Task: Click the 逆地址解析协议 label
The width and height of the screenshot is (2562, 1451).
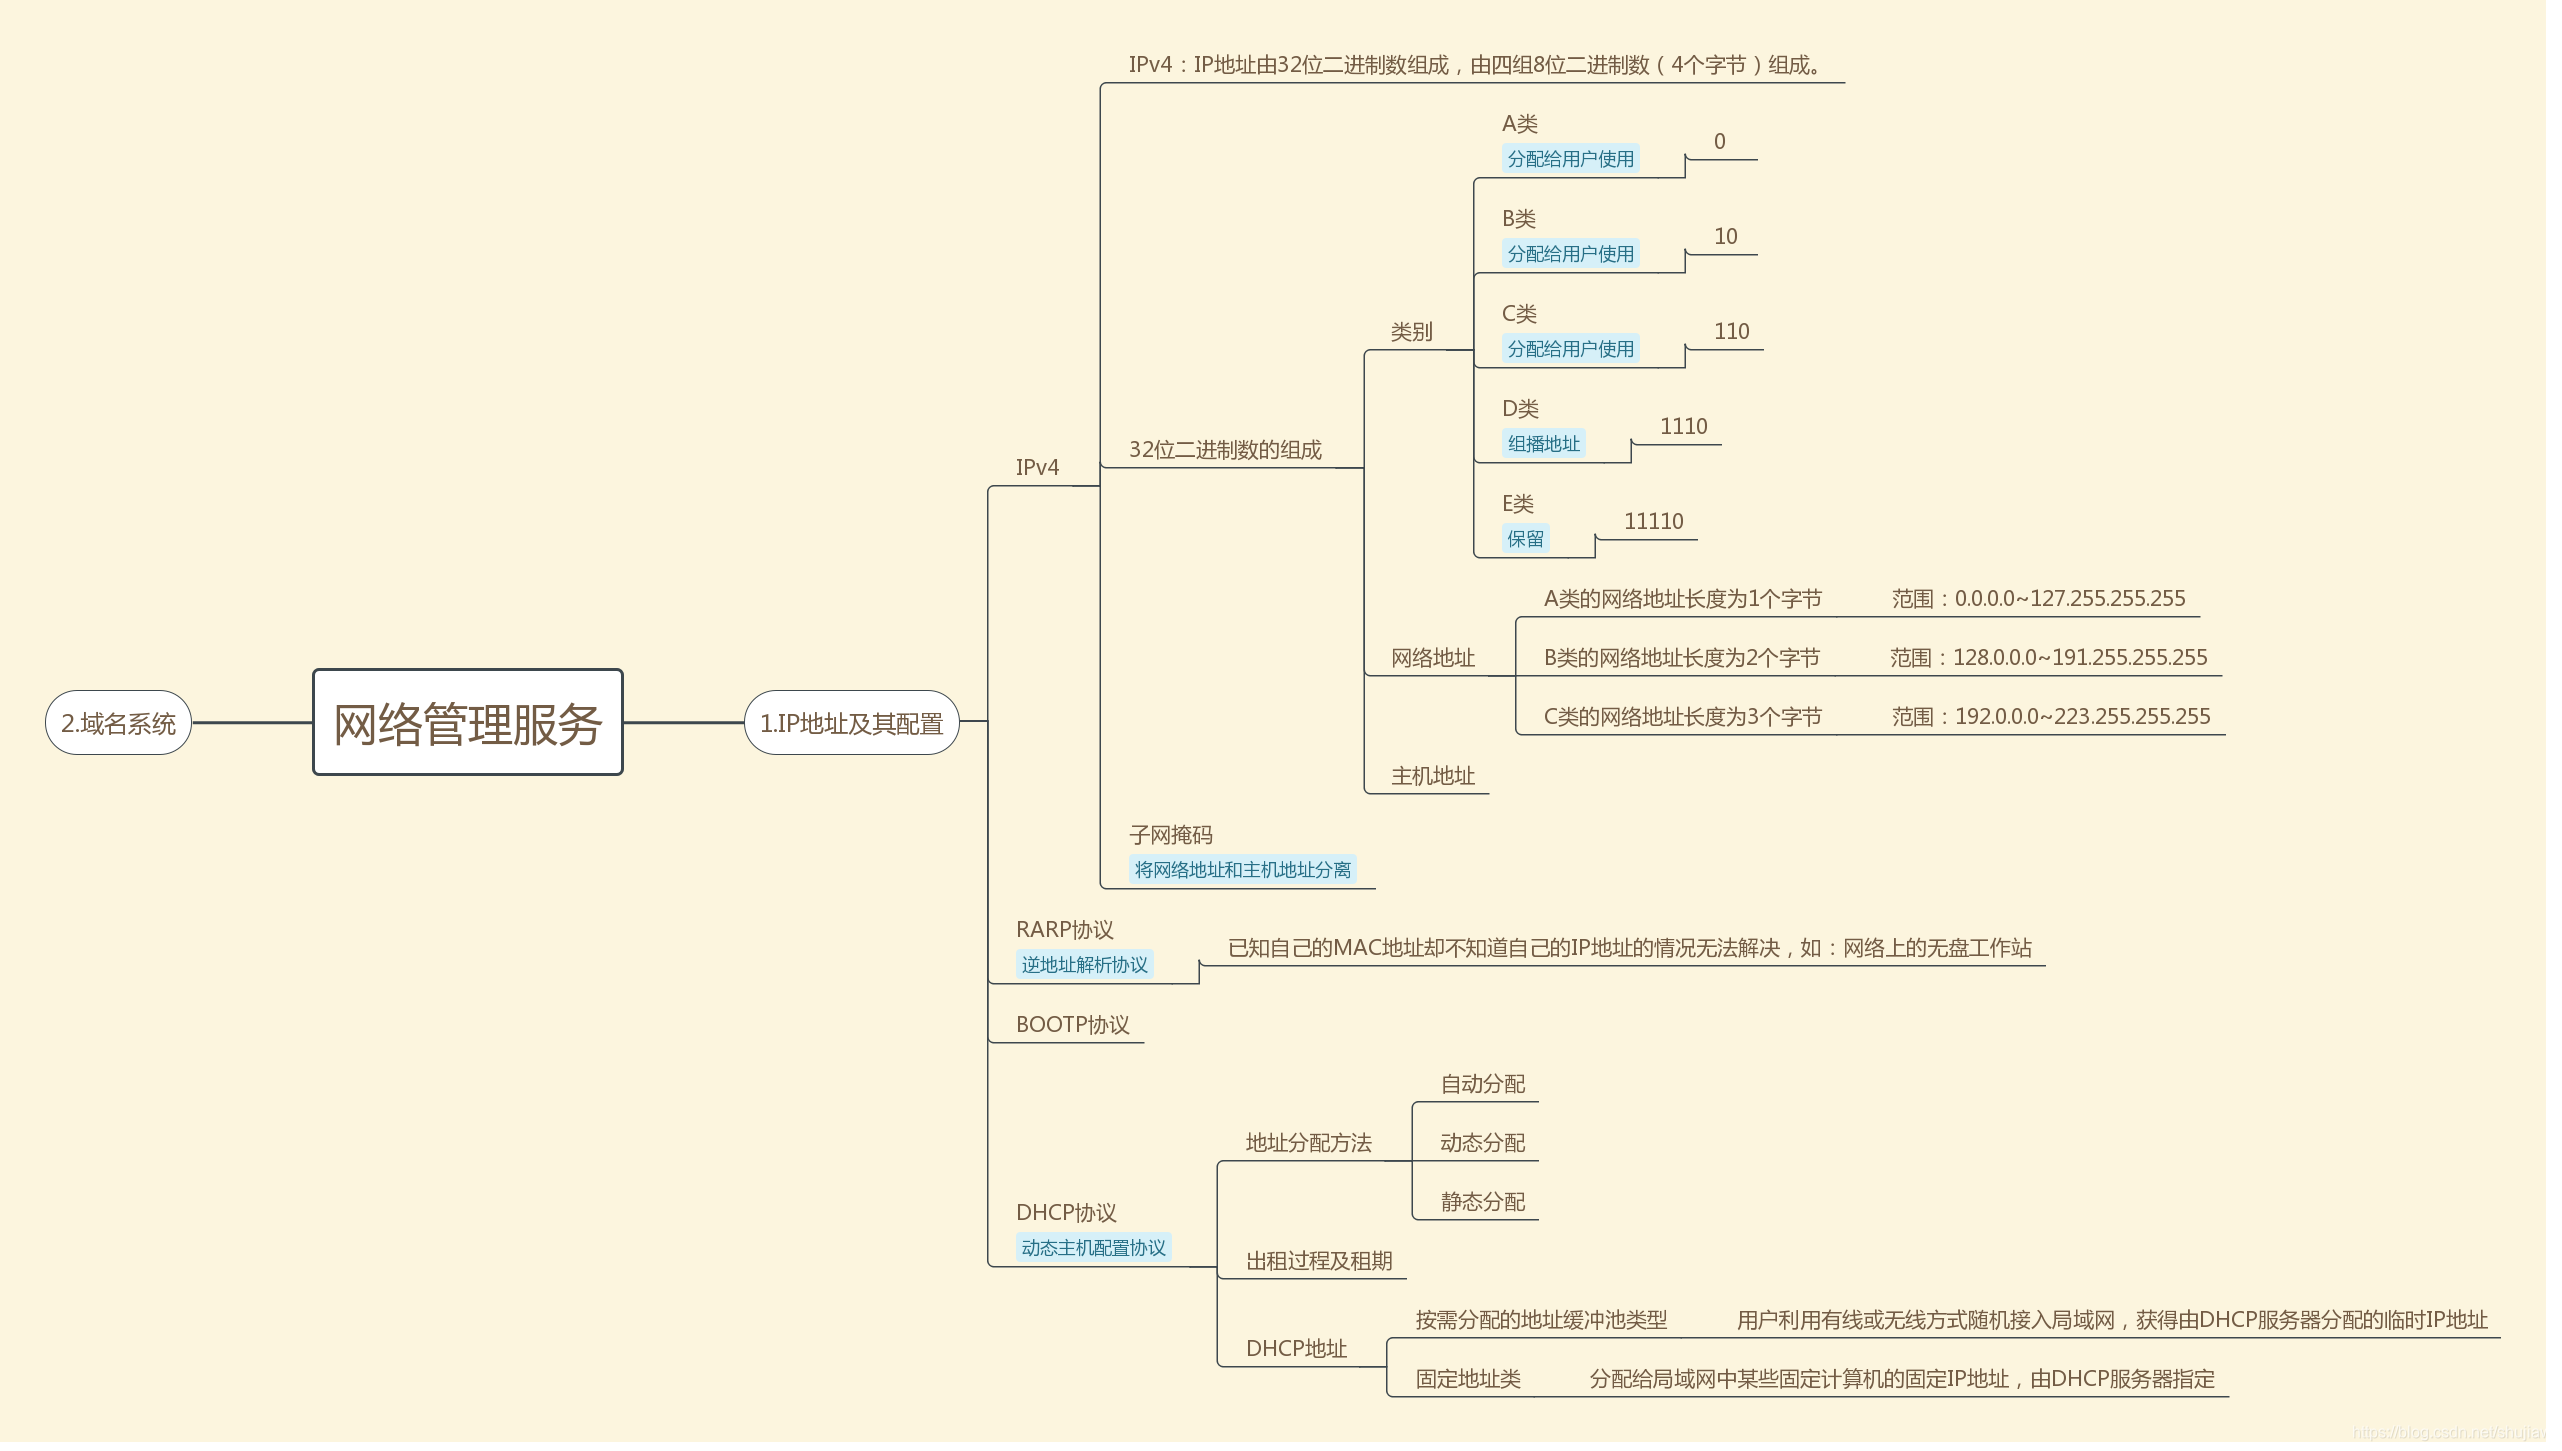Action: point(1084,965)
